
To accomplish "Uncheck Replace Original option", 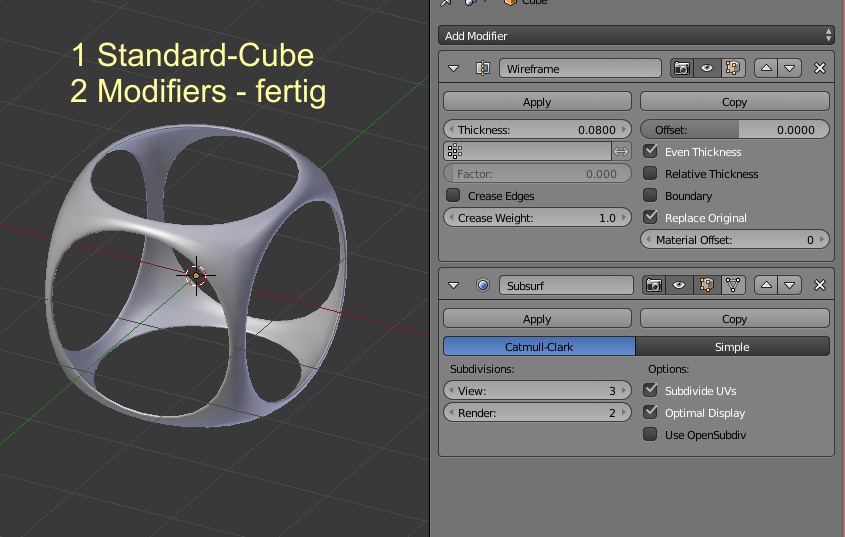I will point(650,217).
